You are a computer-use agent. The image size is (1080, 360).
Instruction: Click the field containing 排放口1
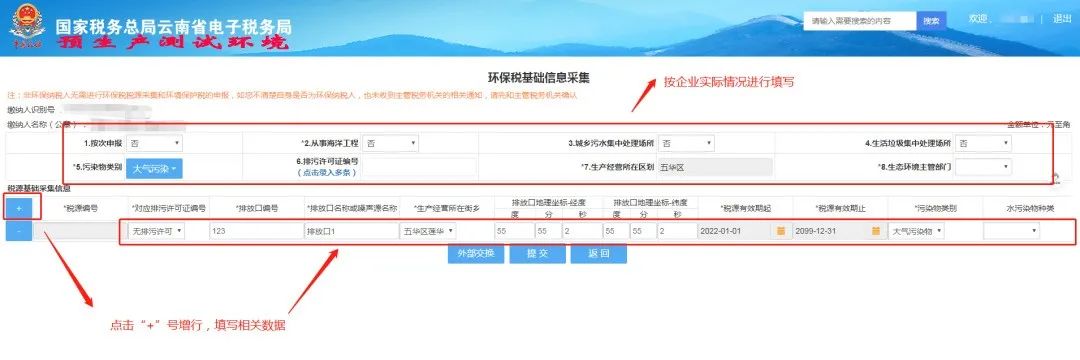(351, 231)
